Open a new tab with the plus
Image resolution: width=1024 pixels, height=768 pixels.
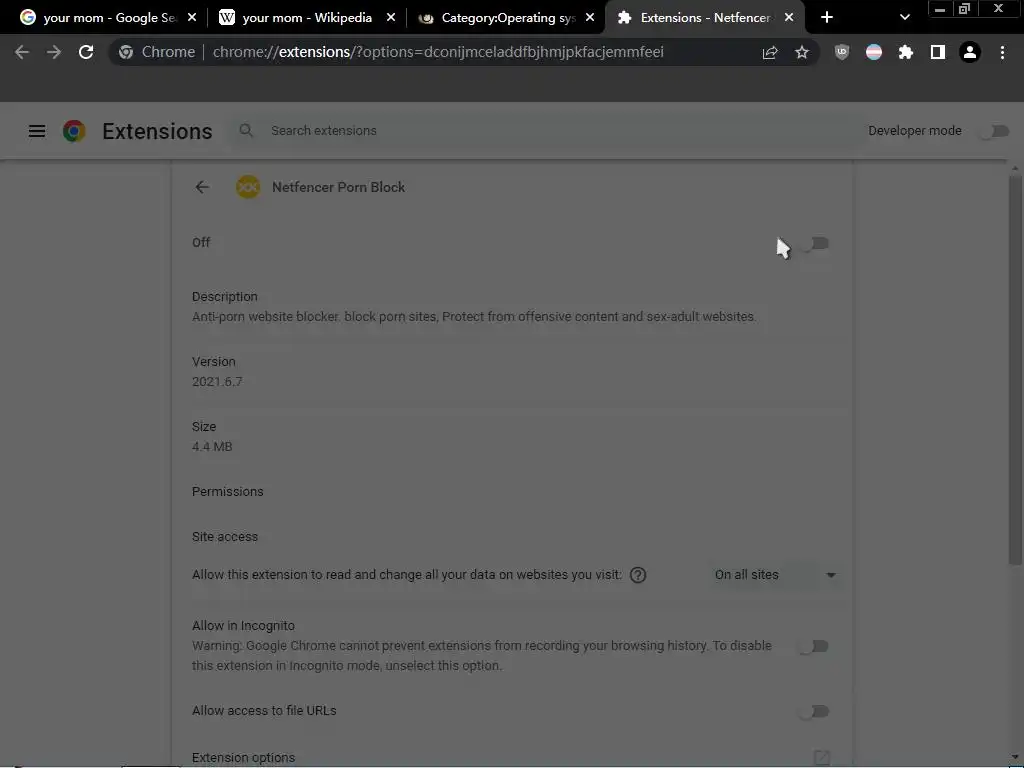[827, 18]
